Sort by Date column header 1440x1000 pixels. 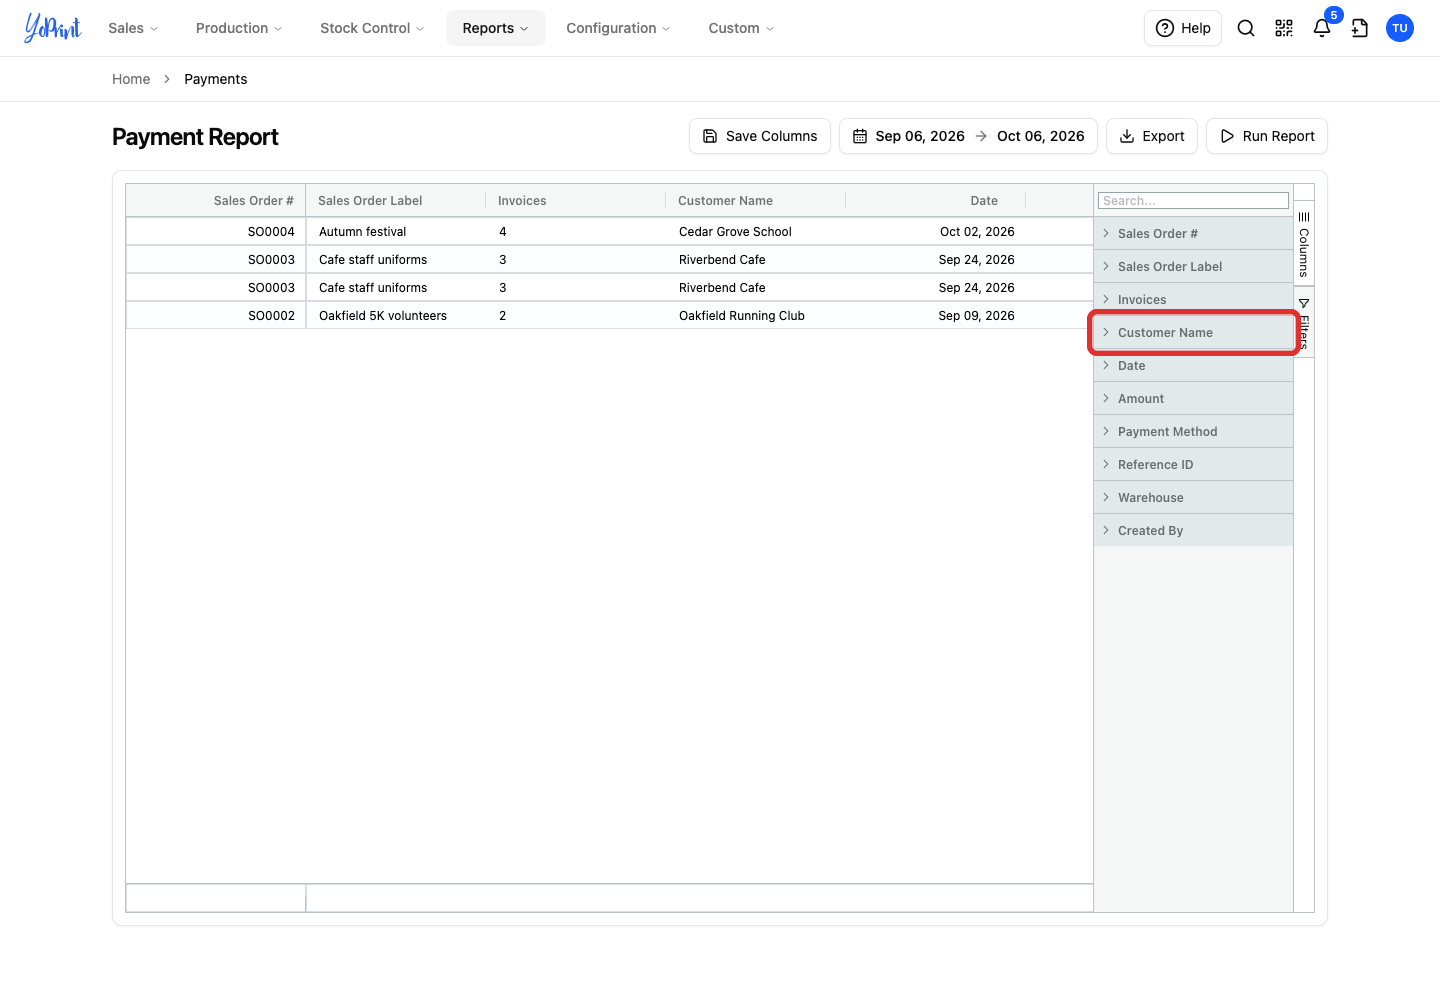936,200
